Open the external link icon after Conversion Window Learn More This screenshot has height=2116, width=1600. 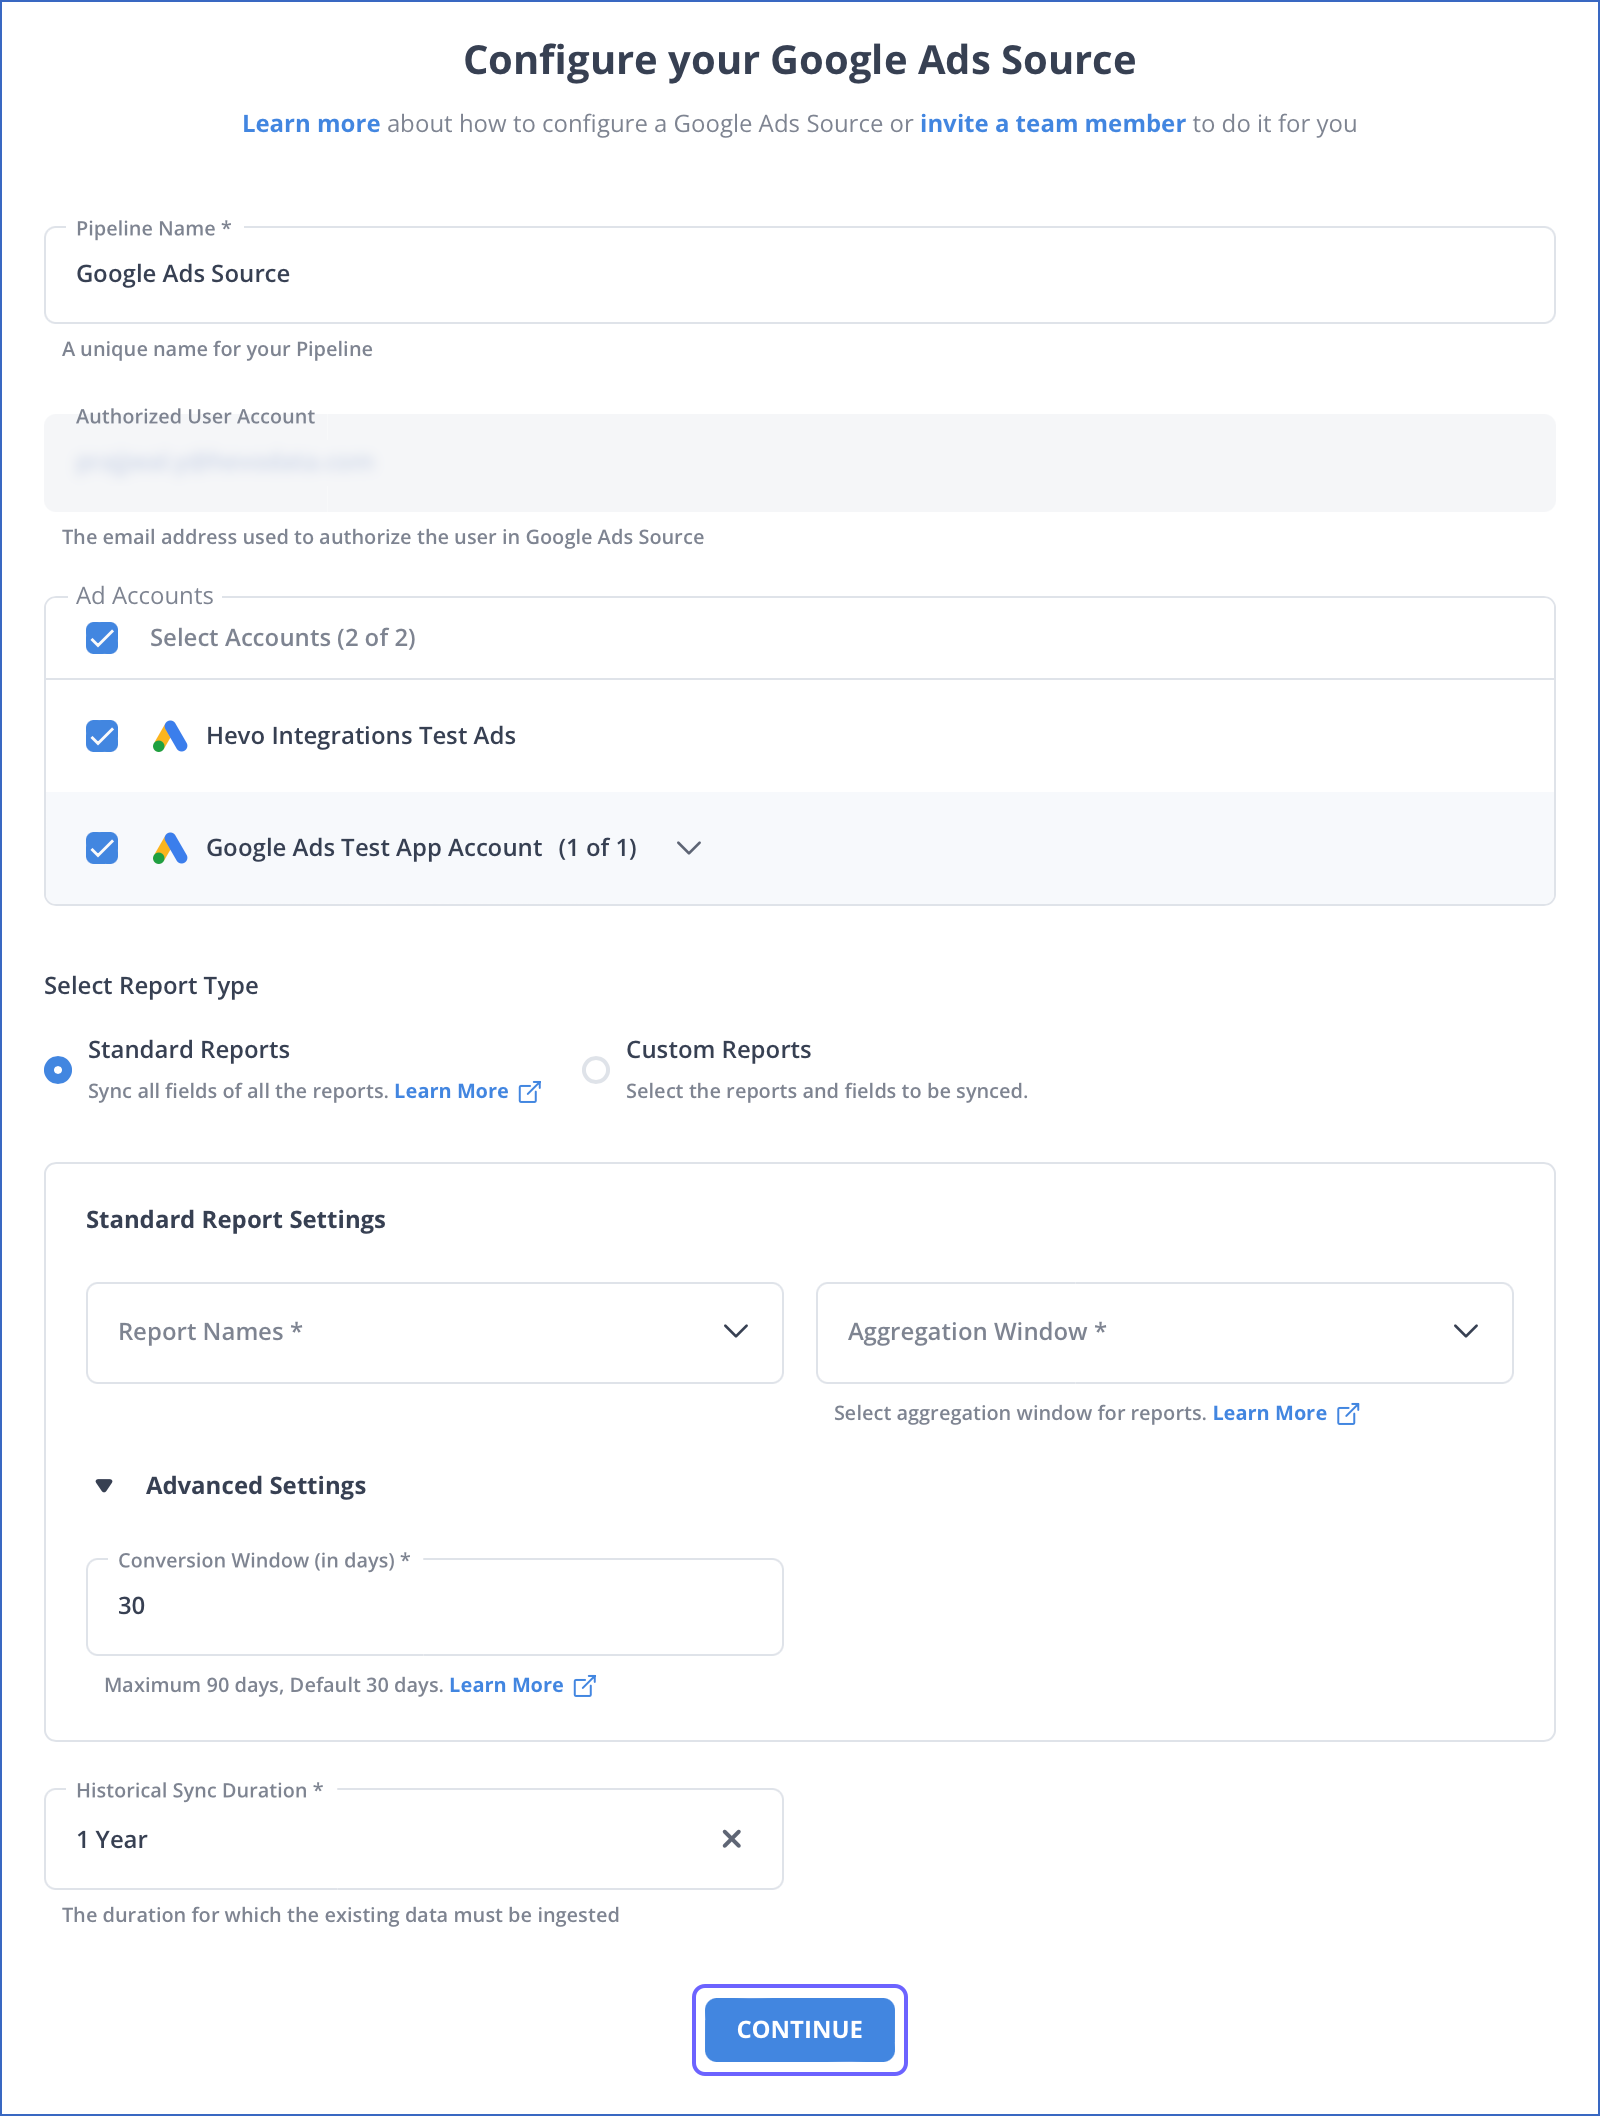point(585,1685)
